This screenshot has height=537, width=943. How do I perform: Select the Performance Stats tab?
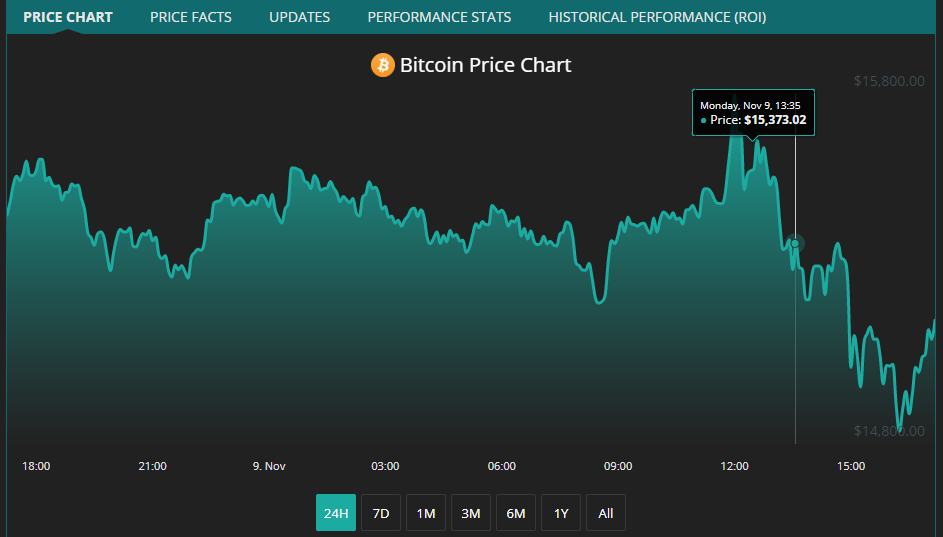[x=439, y=17]
